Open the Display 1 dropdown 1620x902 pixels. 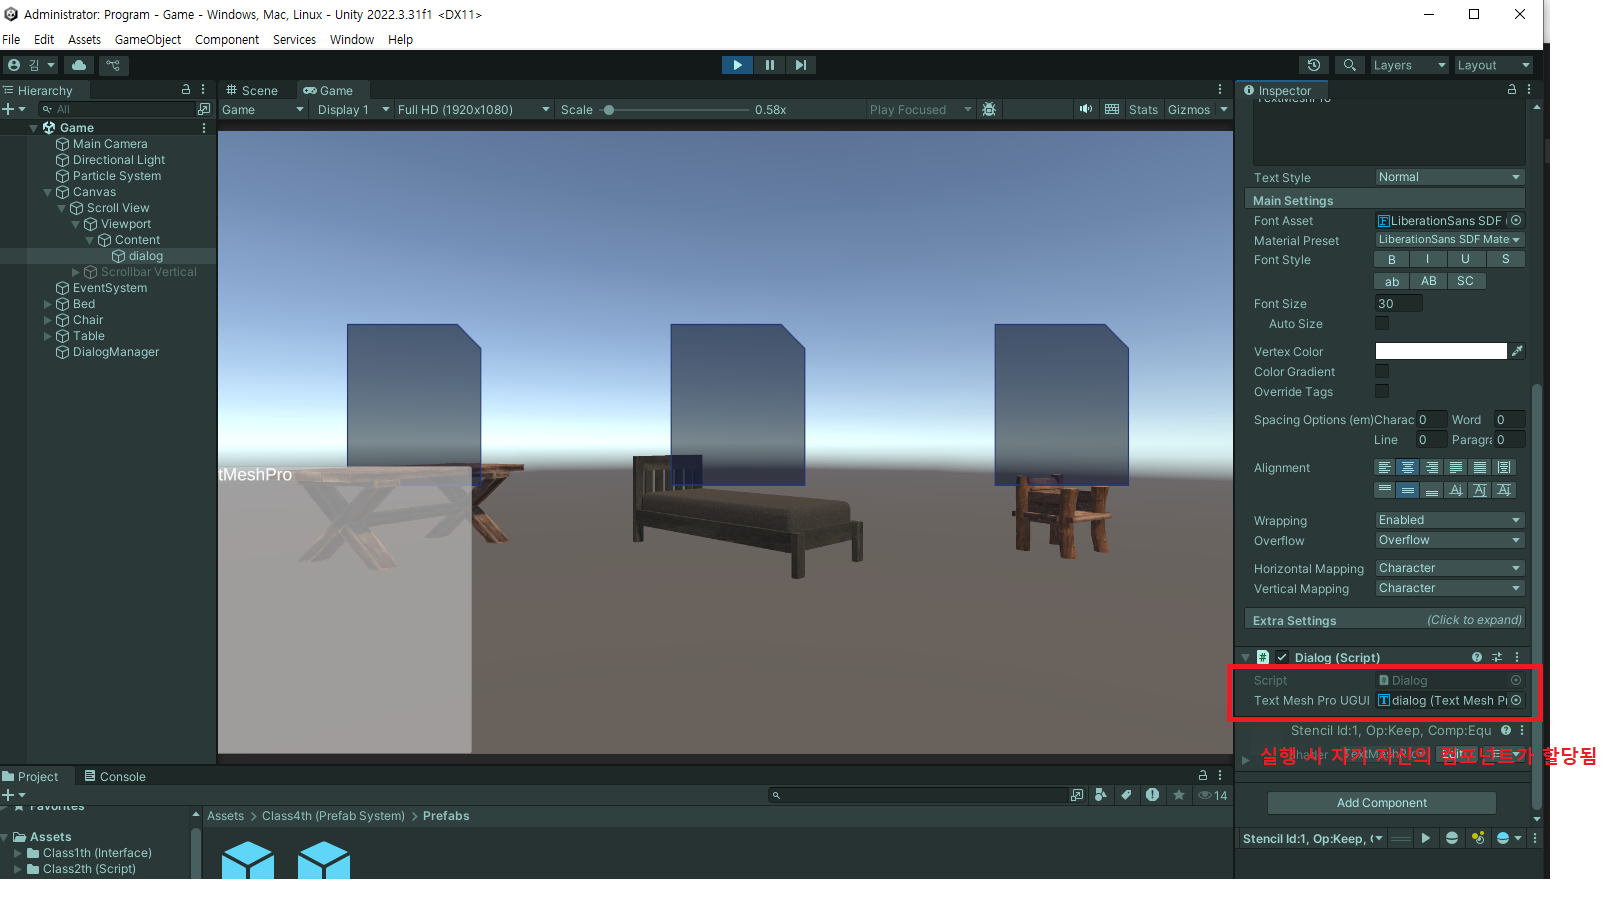pos(353,109)
